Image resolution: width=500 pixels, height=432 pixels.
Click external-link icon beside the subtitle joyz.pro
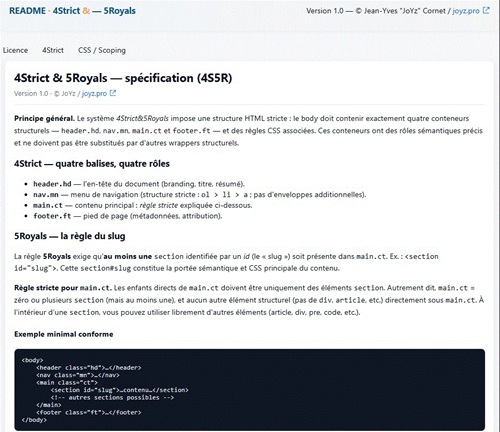click(113, 93)
